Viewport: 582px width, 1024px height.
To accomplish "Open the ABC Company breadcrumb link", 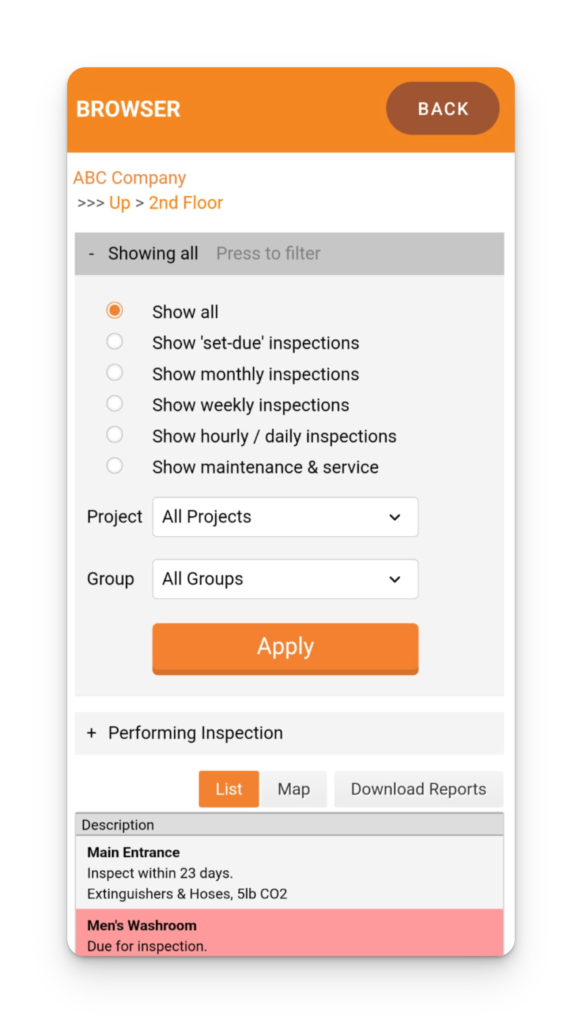I will [129, 178].
